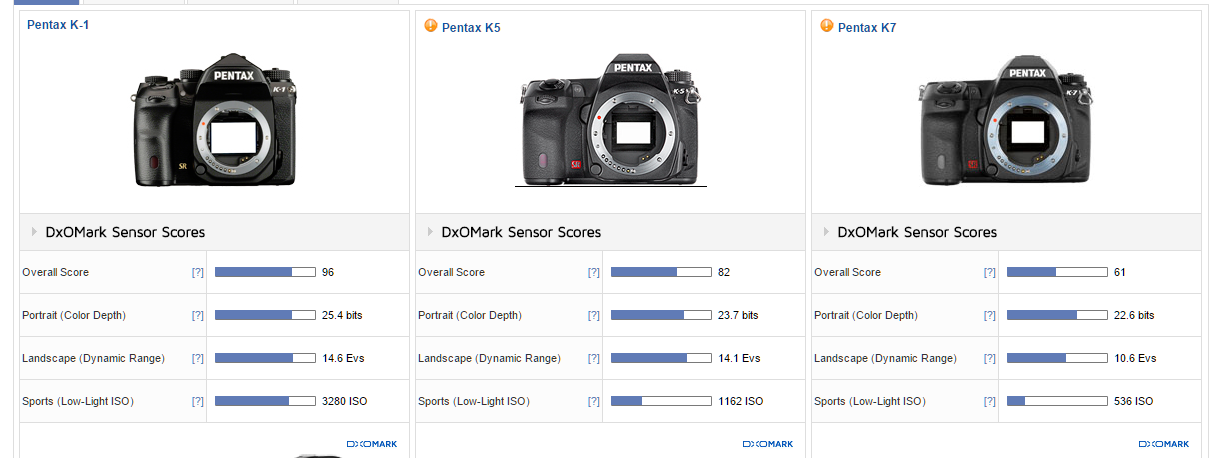Click the Pentax K7 camera image

[1007, 120]
